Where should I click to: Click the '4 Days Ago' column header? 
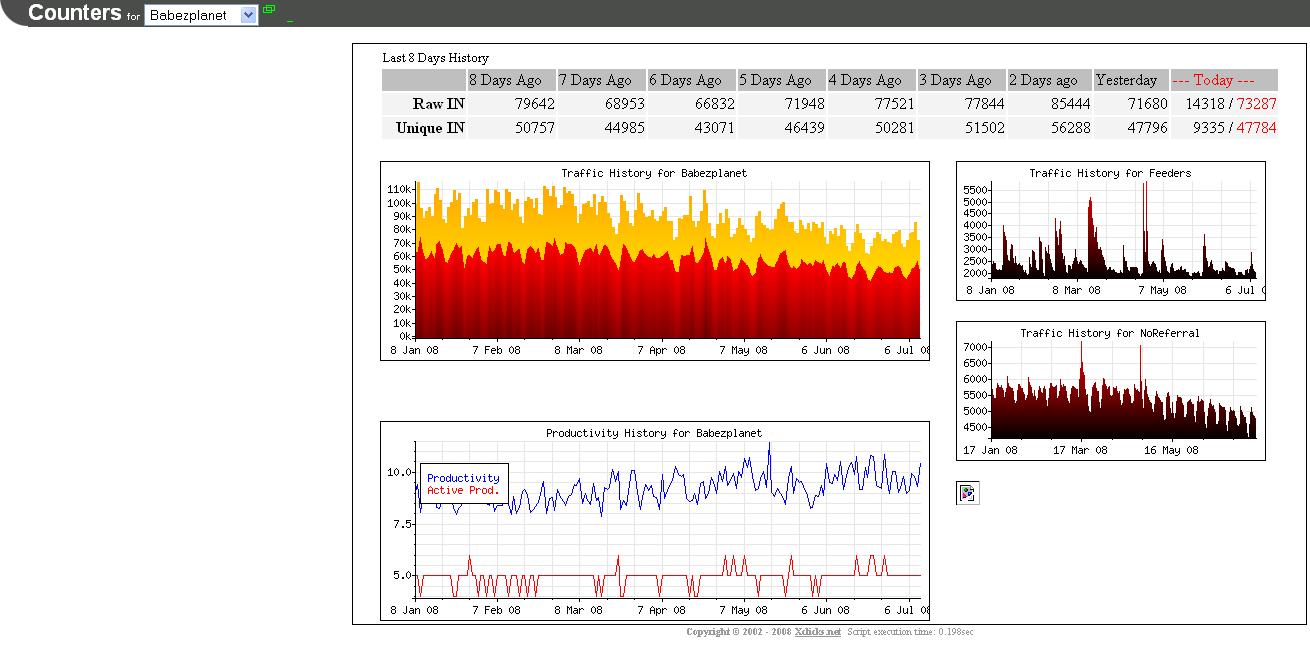point(872,80)
